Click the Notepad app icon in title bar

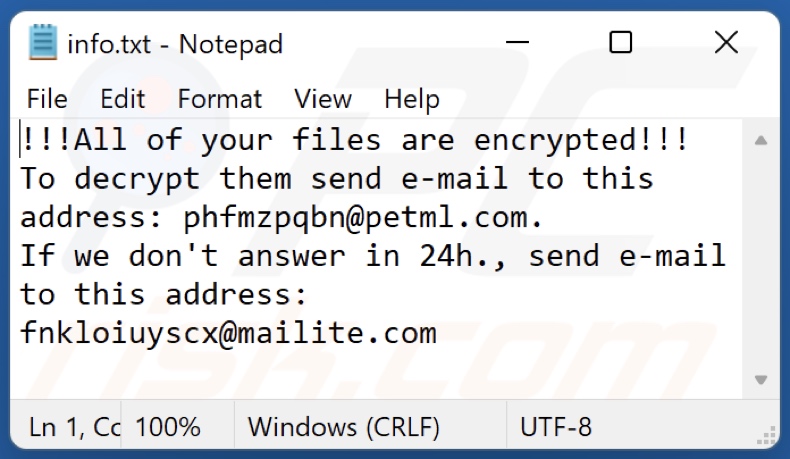43,43
